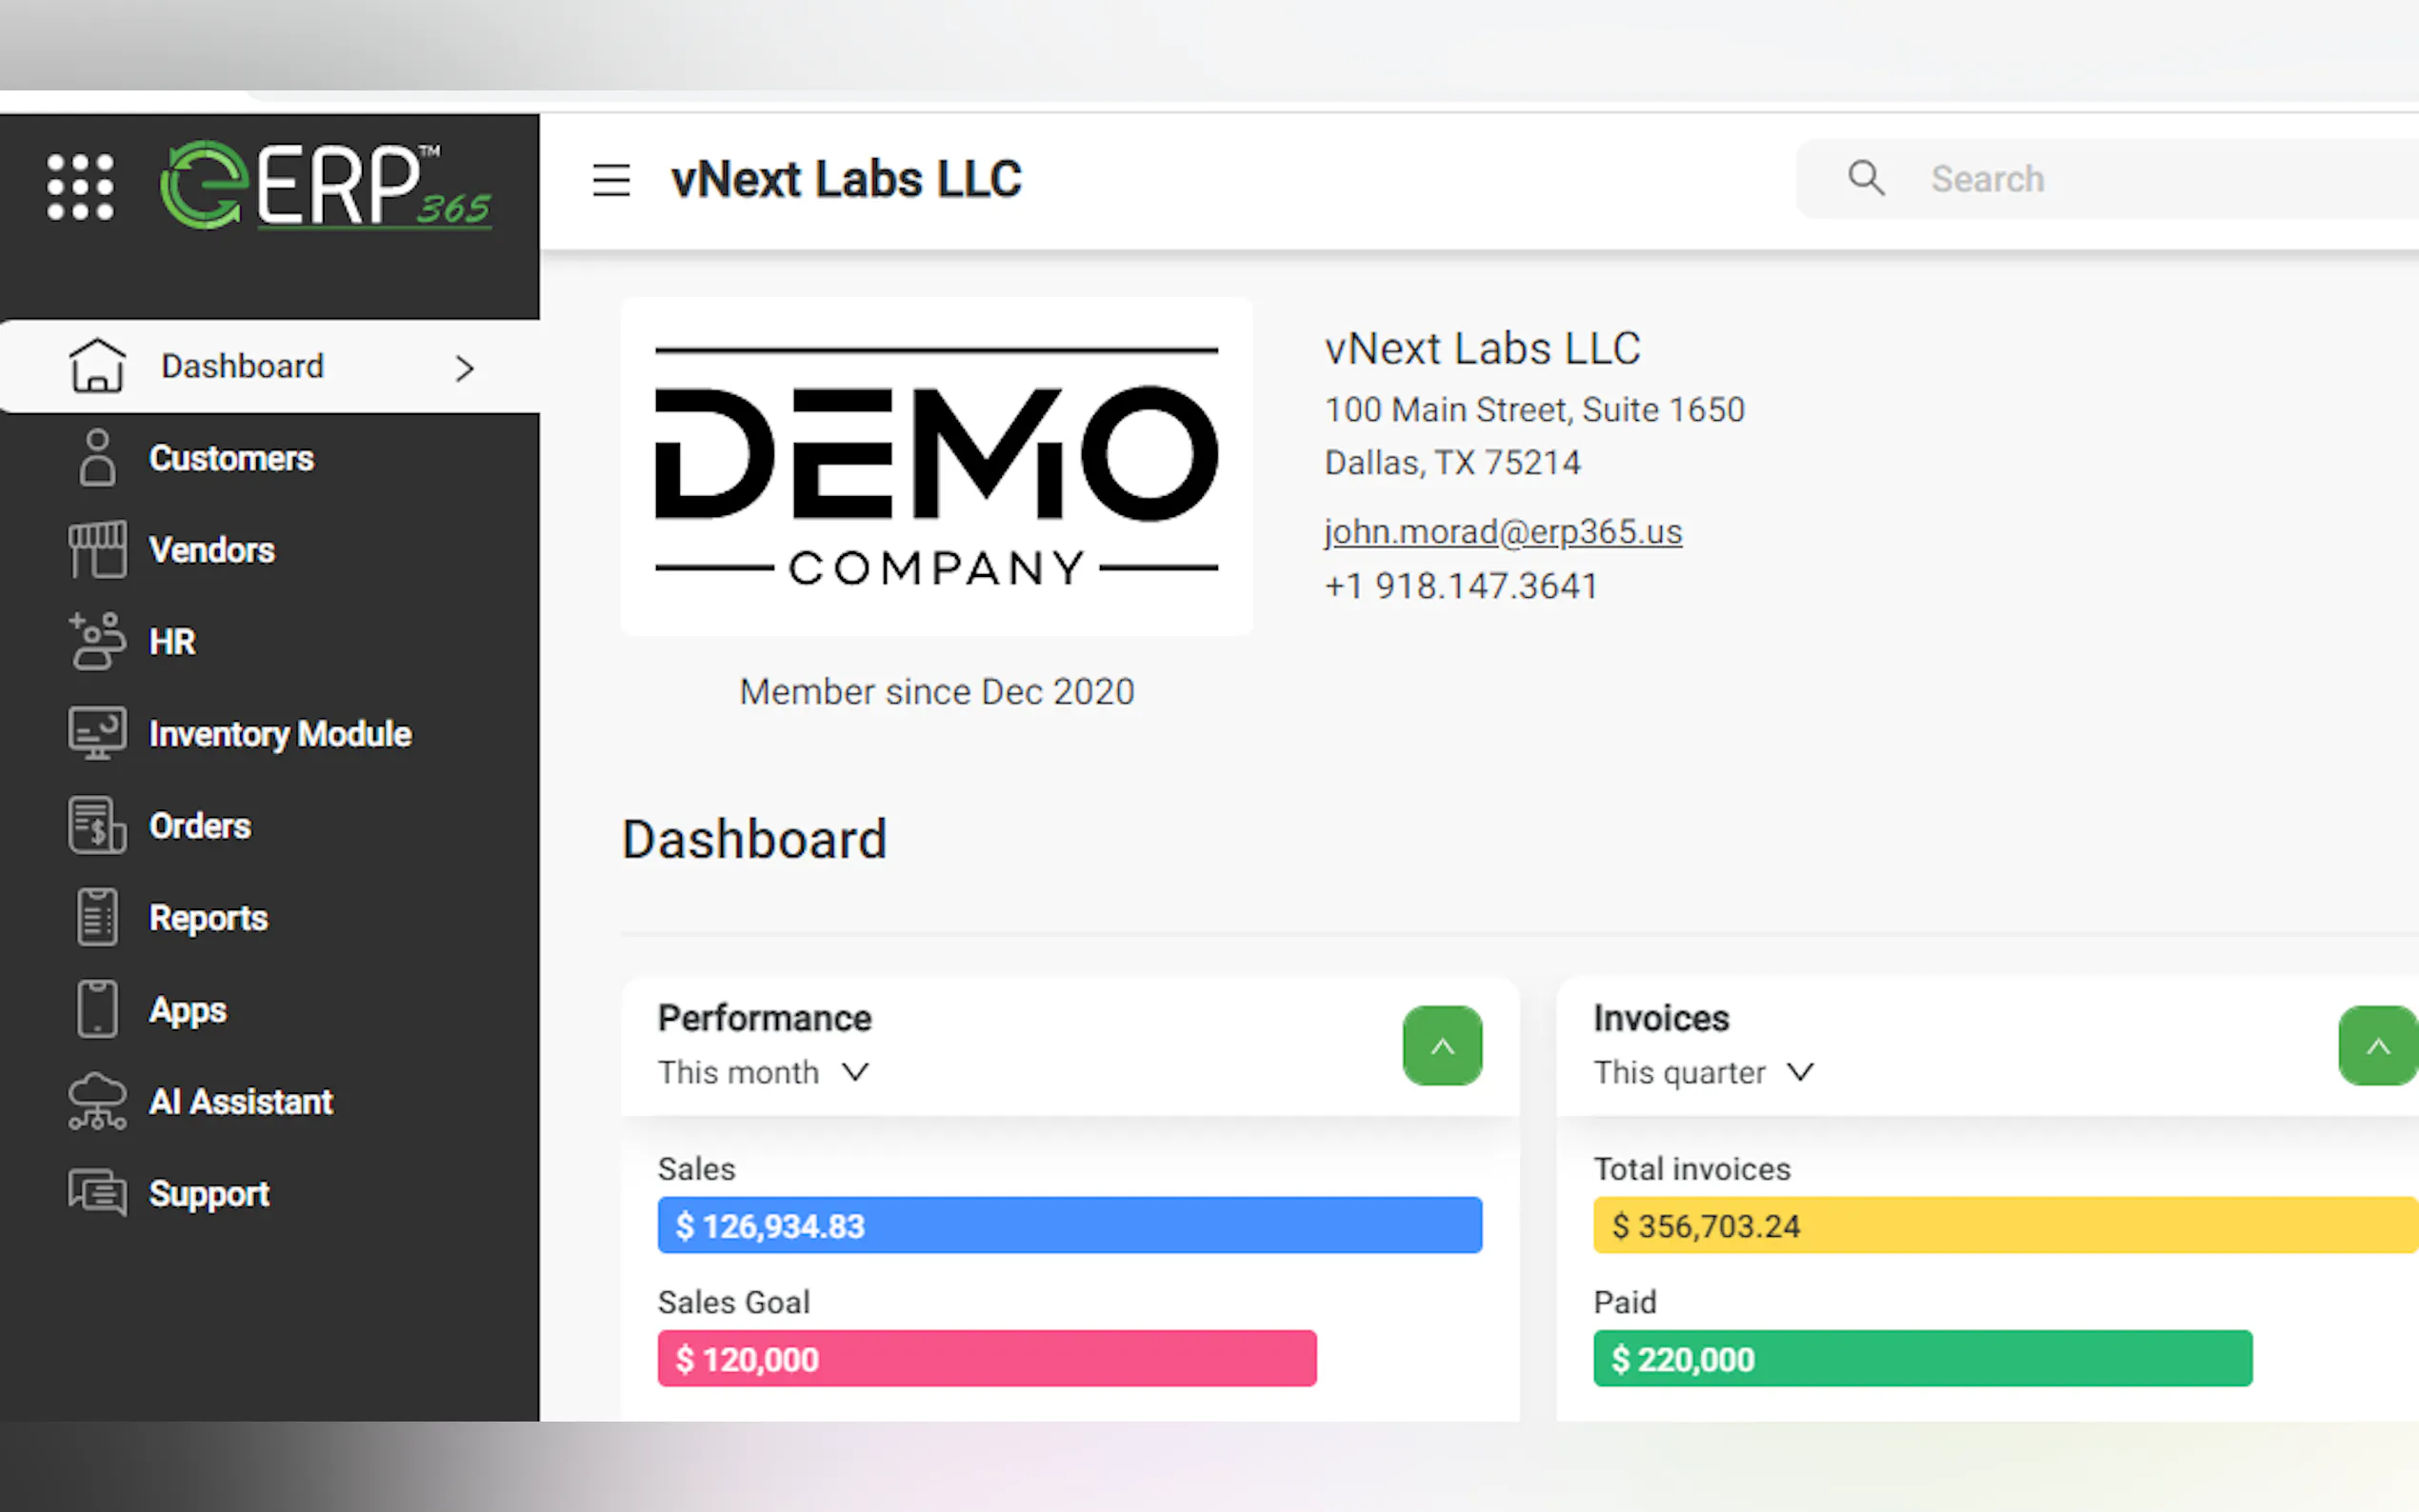Image resolution: width=2419 pixels, height=1512 pixels.
Task: Open the This quarter period dropdown
Action: (1702, 1072)
